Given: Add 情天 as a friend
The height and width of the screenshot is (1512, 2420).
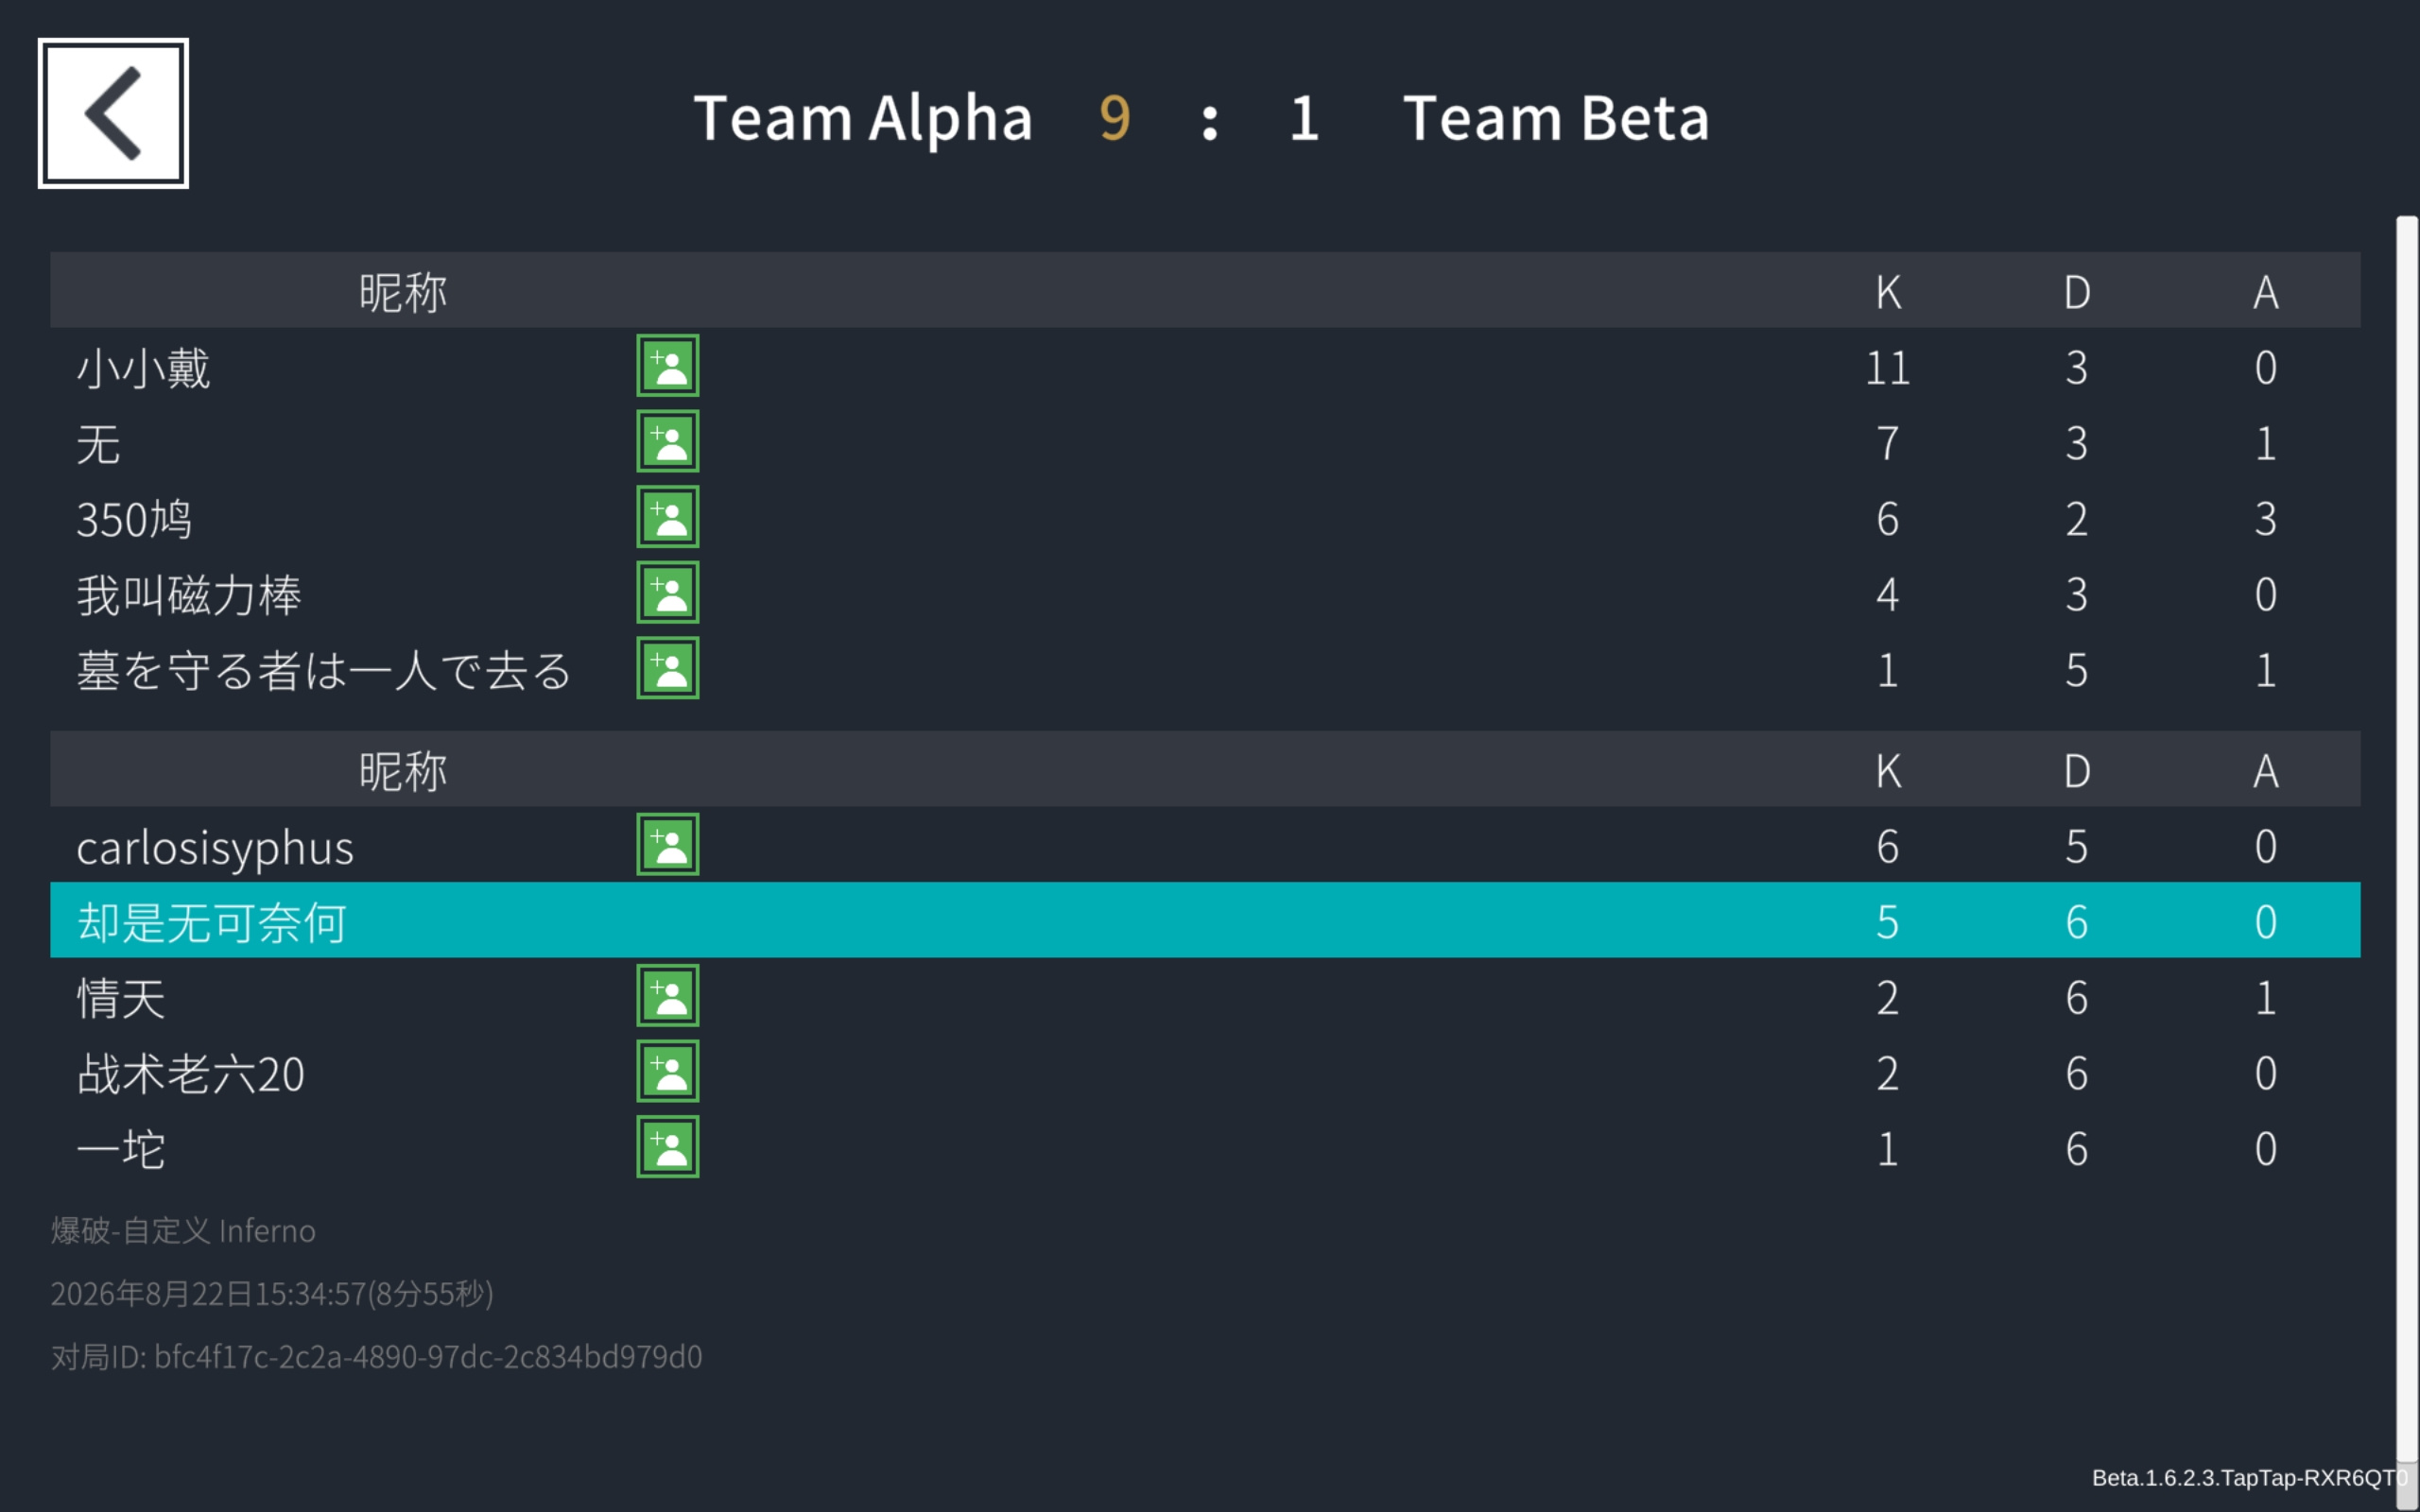Looking at the screenshot, I should point(667,996).
